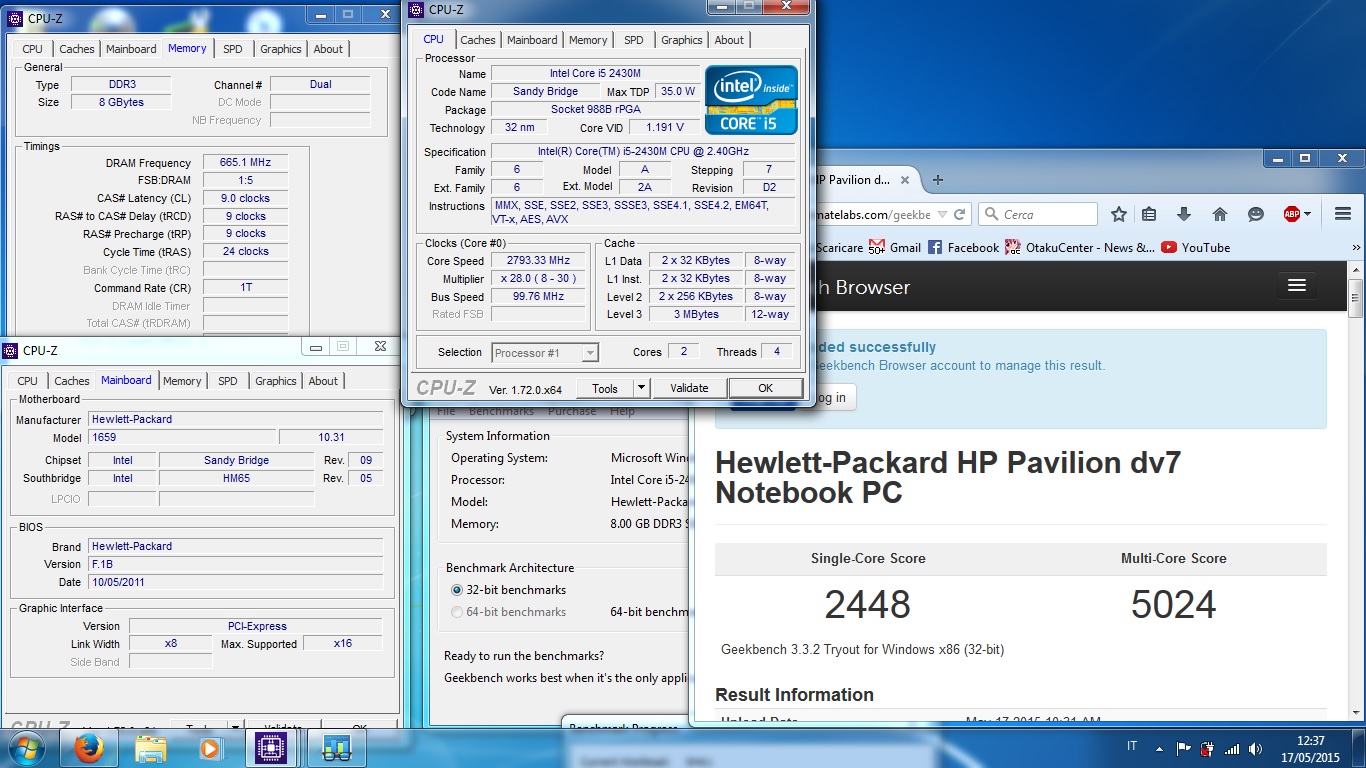This screenshot has height=768, width=1366.
Task: Open the Firefox downloads arrow icon
Action: point(1184,214)
